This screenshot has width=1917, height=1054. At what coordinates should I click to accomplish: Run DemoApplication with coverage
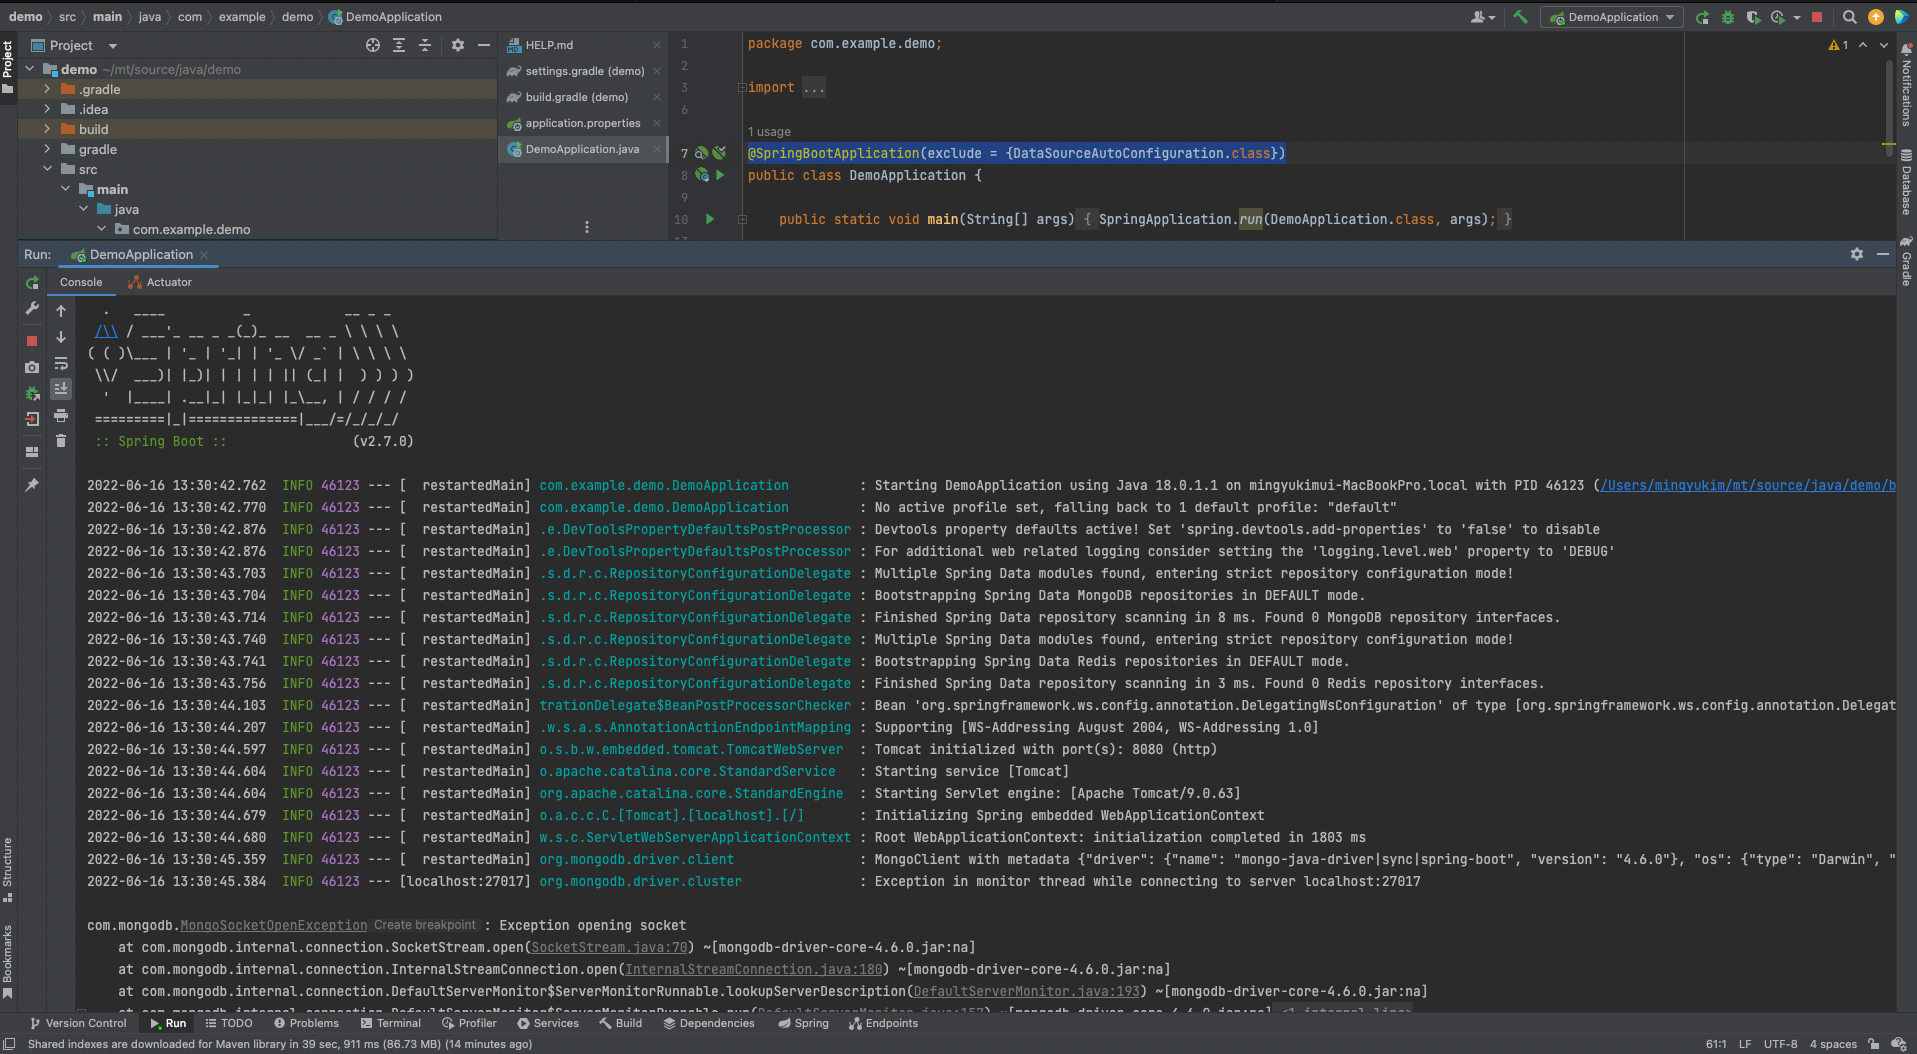1752,17
